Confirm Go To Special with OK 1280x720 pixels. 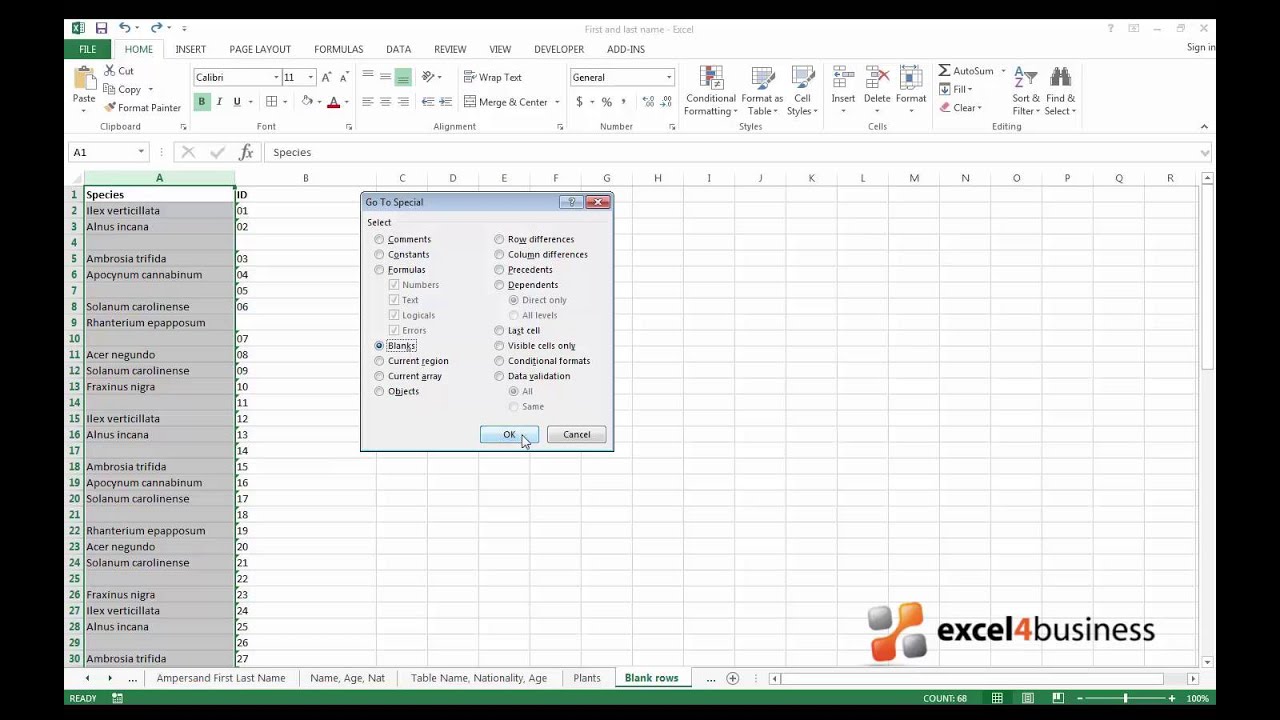(509, 435)
